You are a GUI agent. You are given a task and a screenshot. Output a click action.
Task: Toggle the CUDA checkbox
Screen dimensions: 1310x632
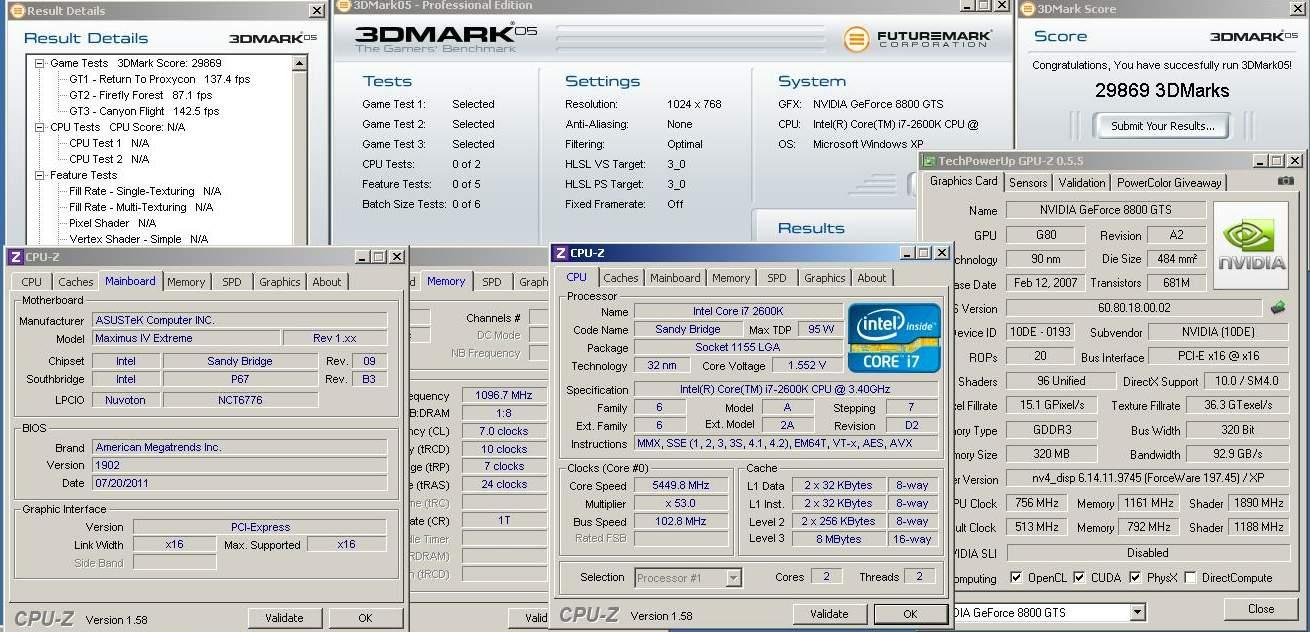(1079, 578)
